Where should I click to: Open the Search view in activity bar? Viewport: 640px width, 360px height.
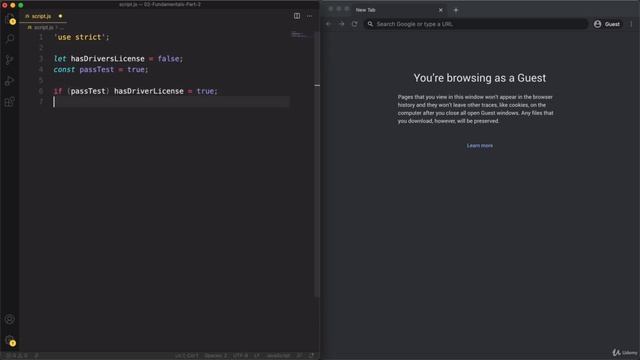[10, 39]
